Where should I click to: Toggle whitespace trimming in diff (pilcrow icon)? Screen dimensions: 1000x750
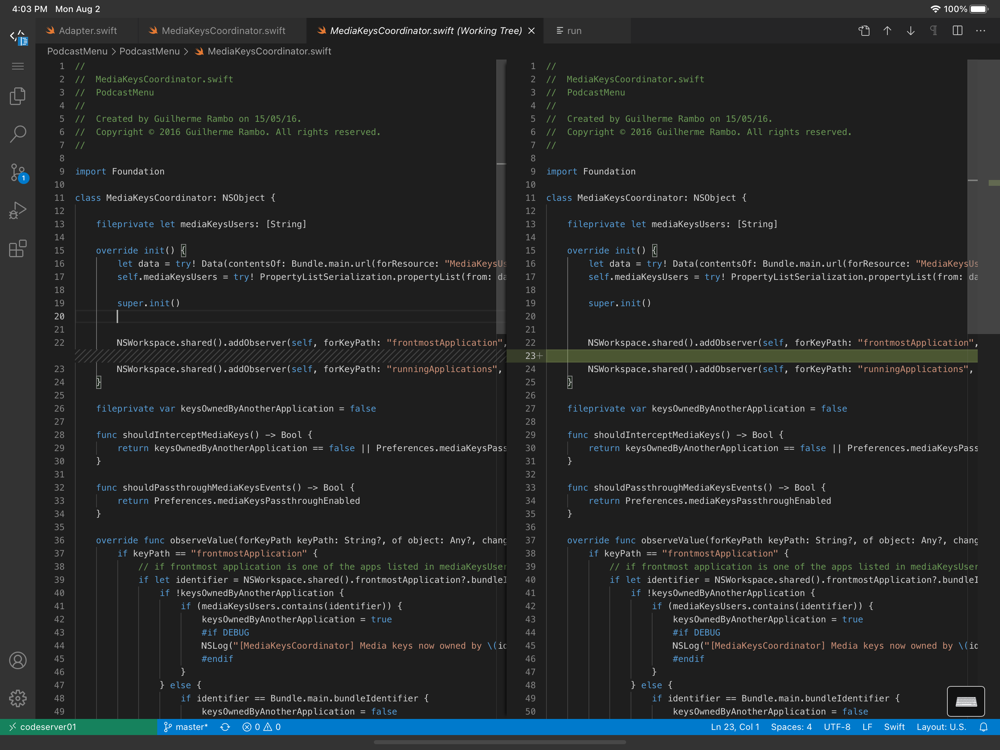click(x=934, y=31)
